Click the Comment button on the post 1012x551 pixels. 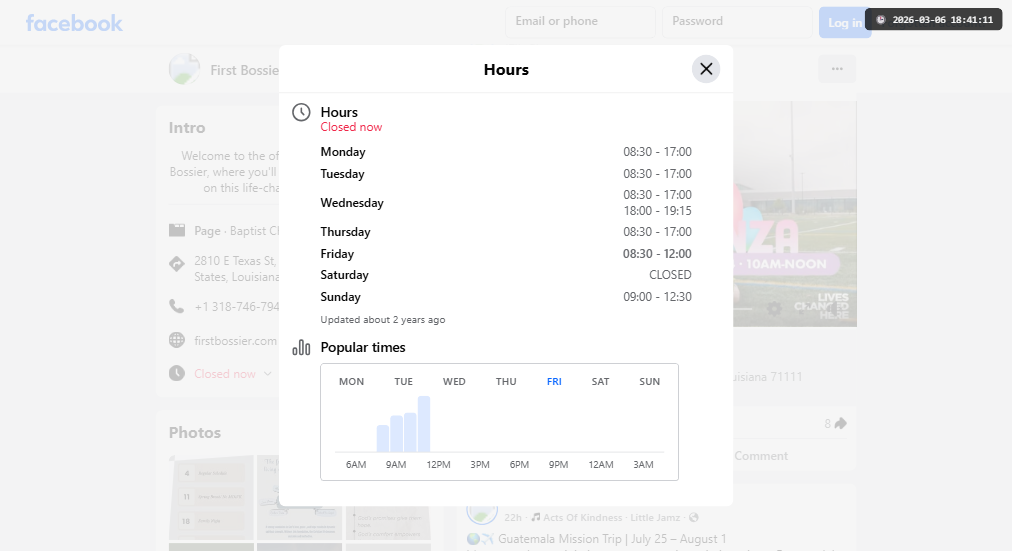click(762, 456)
